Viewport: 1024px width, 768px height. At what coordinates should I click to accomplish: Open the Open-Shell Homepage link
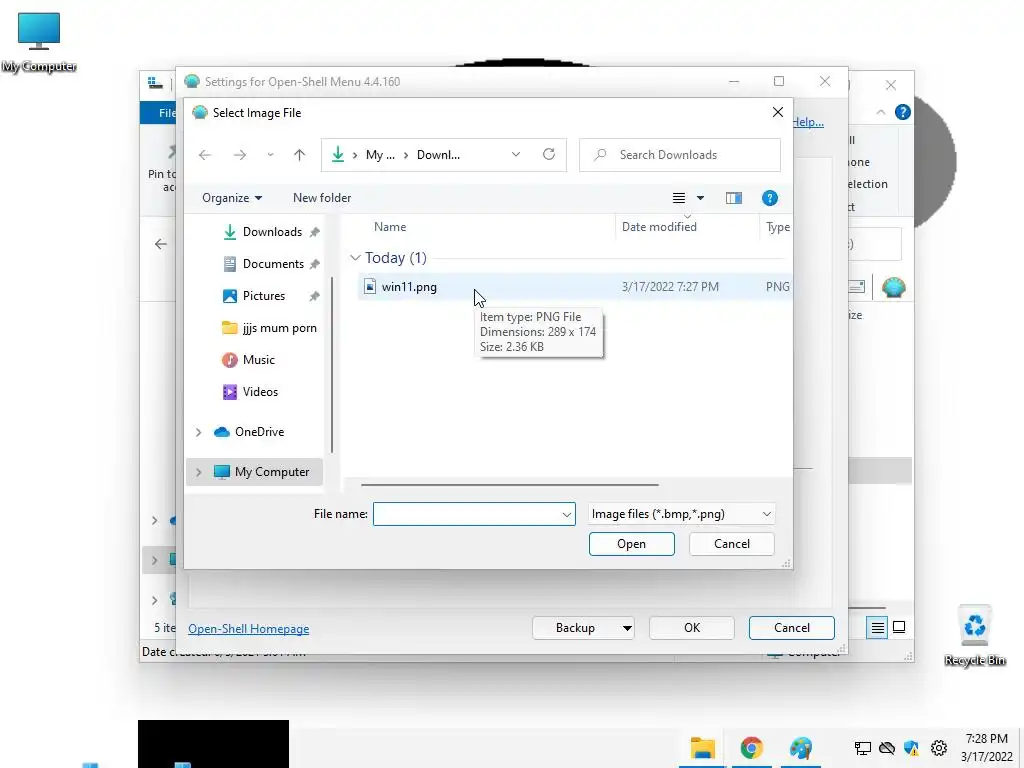[248, 629]
